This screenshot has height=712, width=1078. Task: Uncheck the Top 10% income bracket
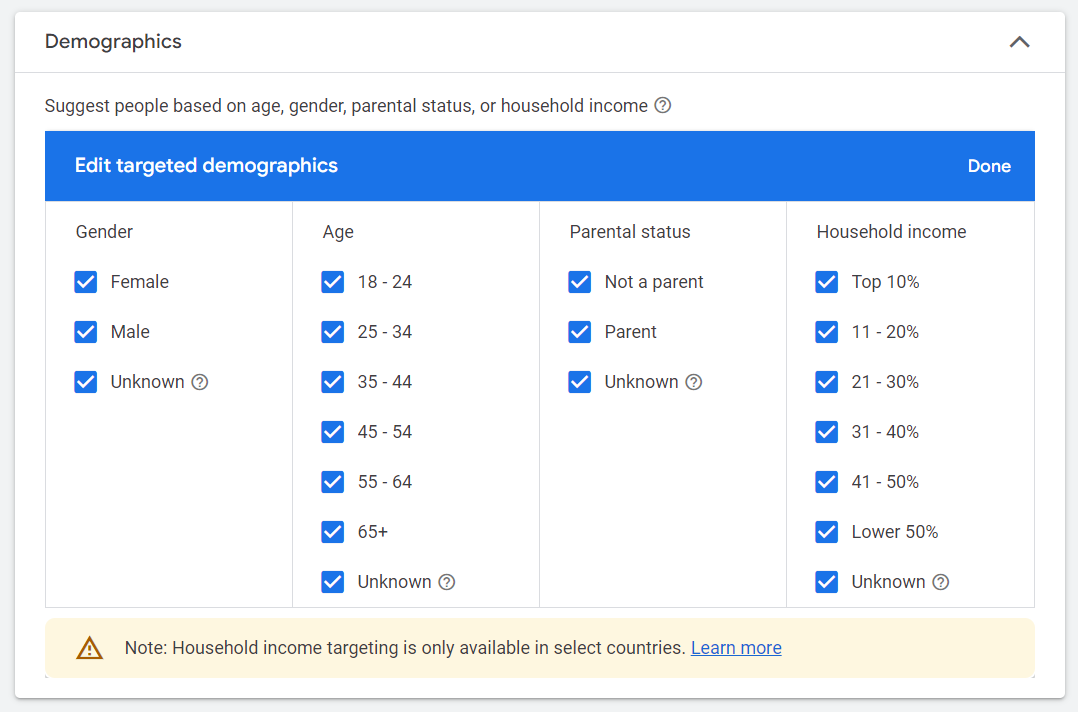827,282
